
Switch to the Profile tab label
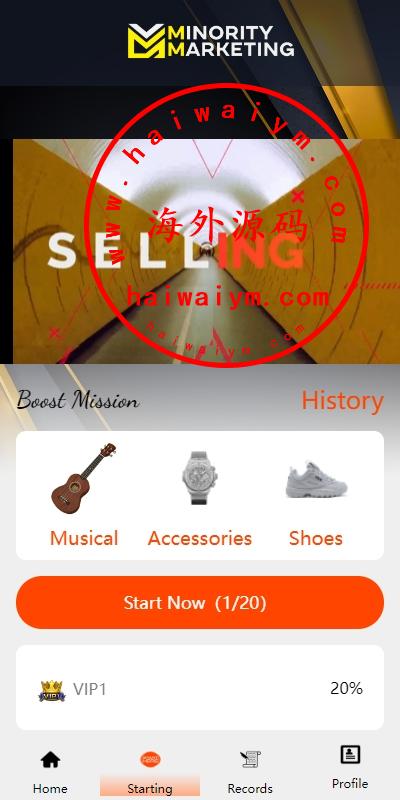point(350,783)
